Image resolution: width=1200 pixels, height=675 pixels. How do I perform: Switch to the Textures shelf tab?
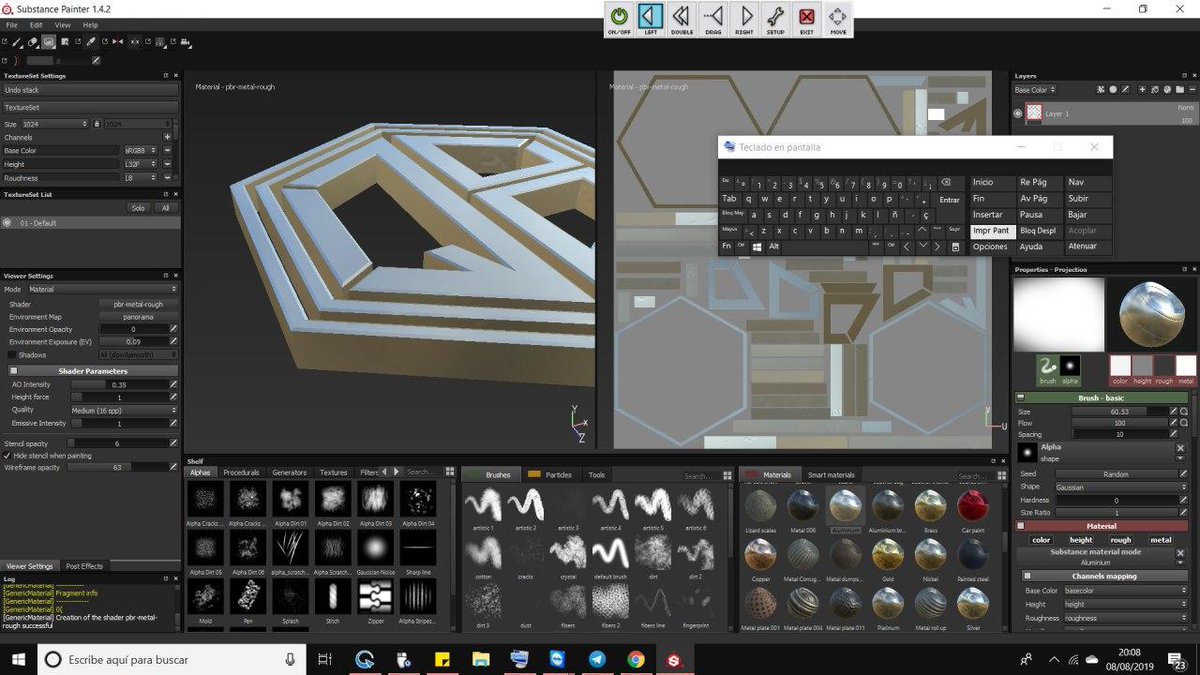tap(333, 473)
